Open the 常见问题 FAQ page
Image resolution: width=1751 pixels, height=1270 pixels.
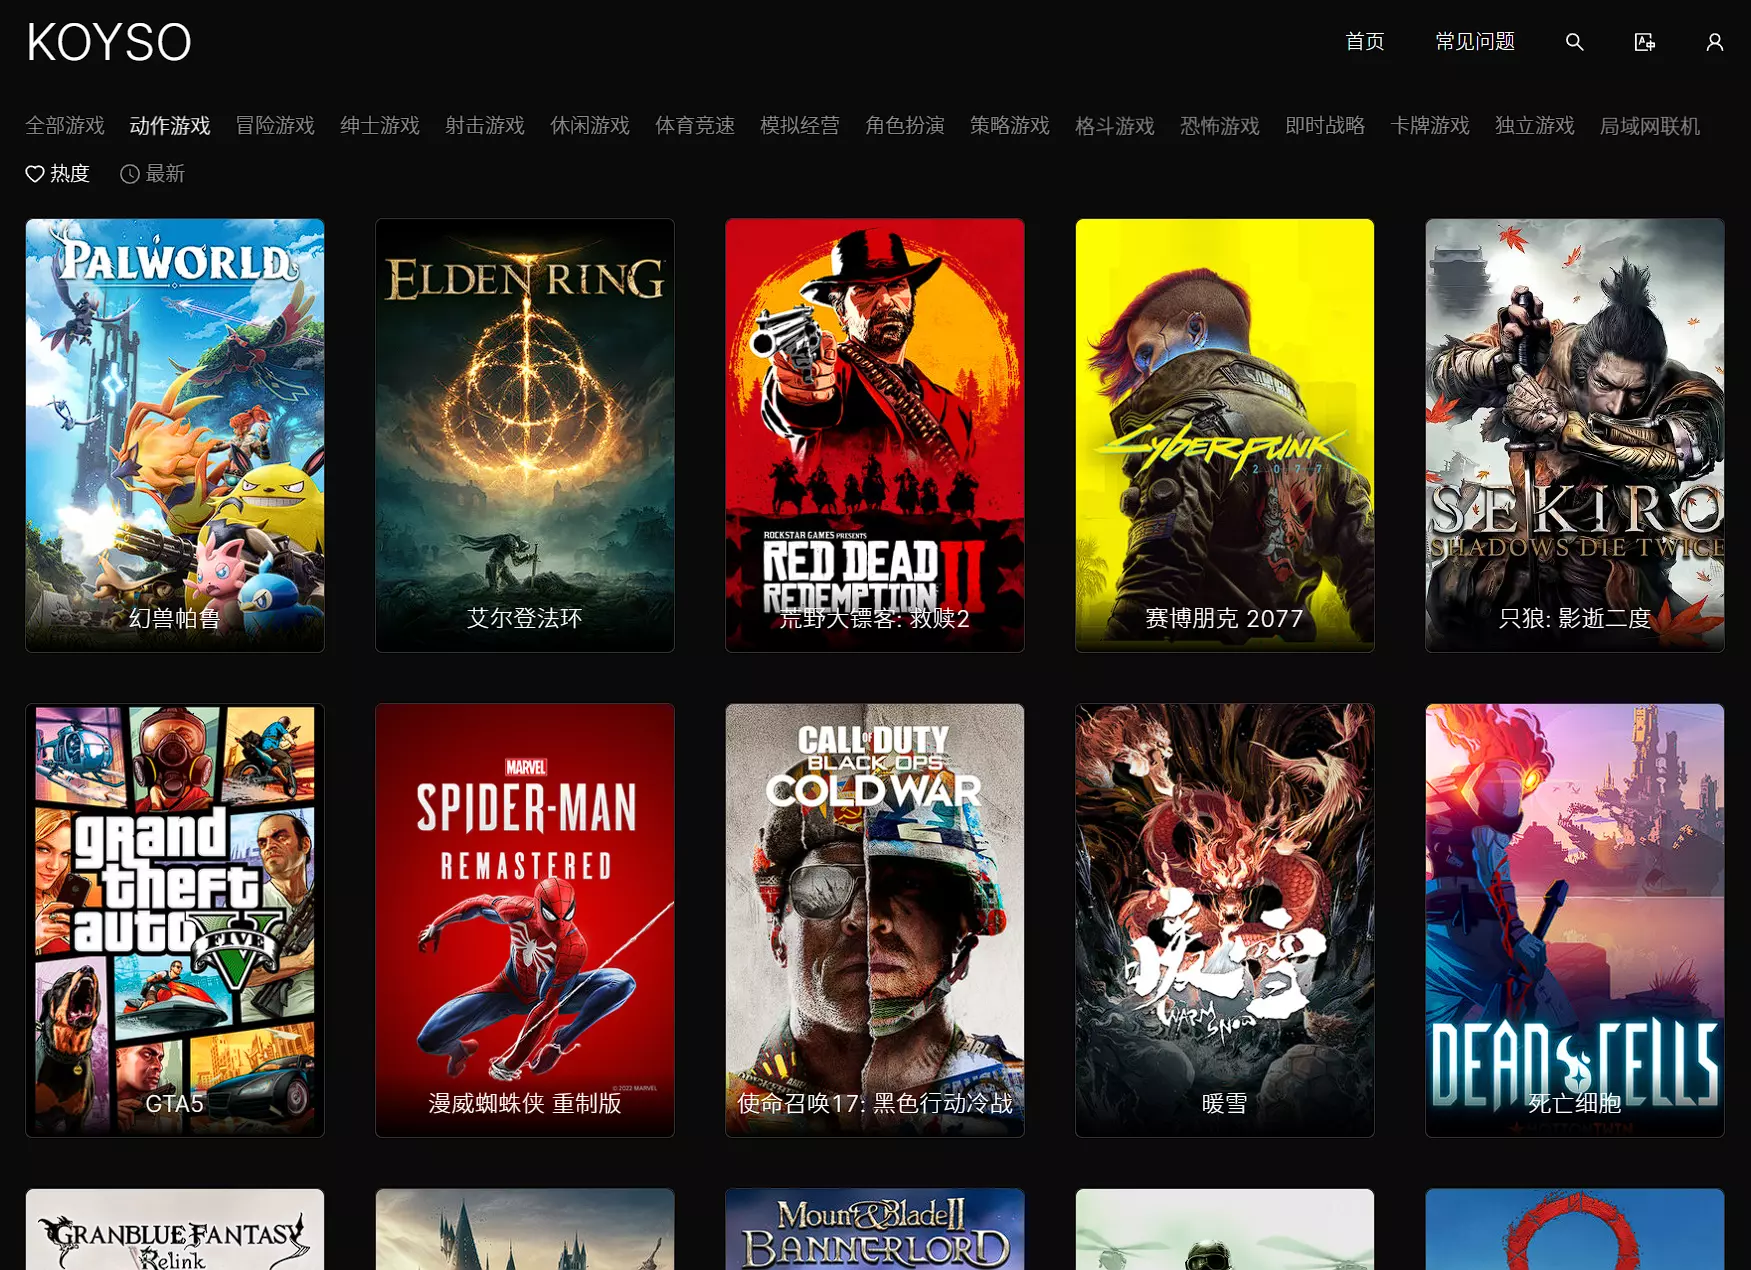1474,42
